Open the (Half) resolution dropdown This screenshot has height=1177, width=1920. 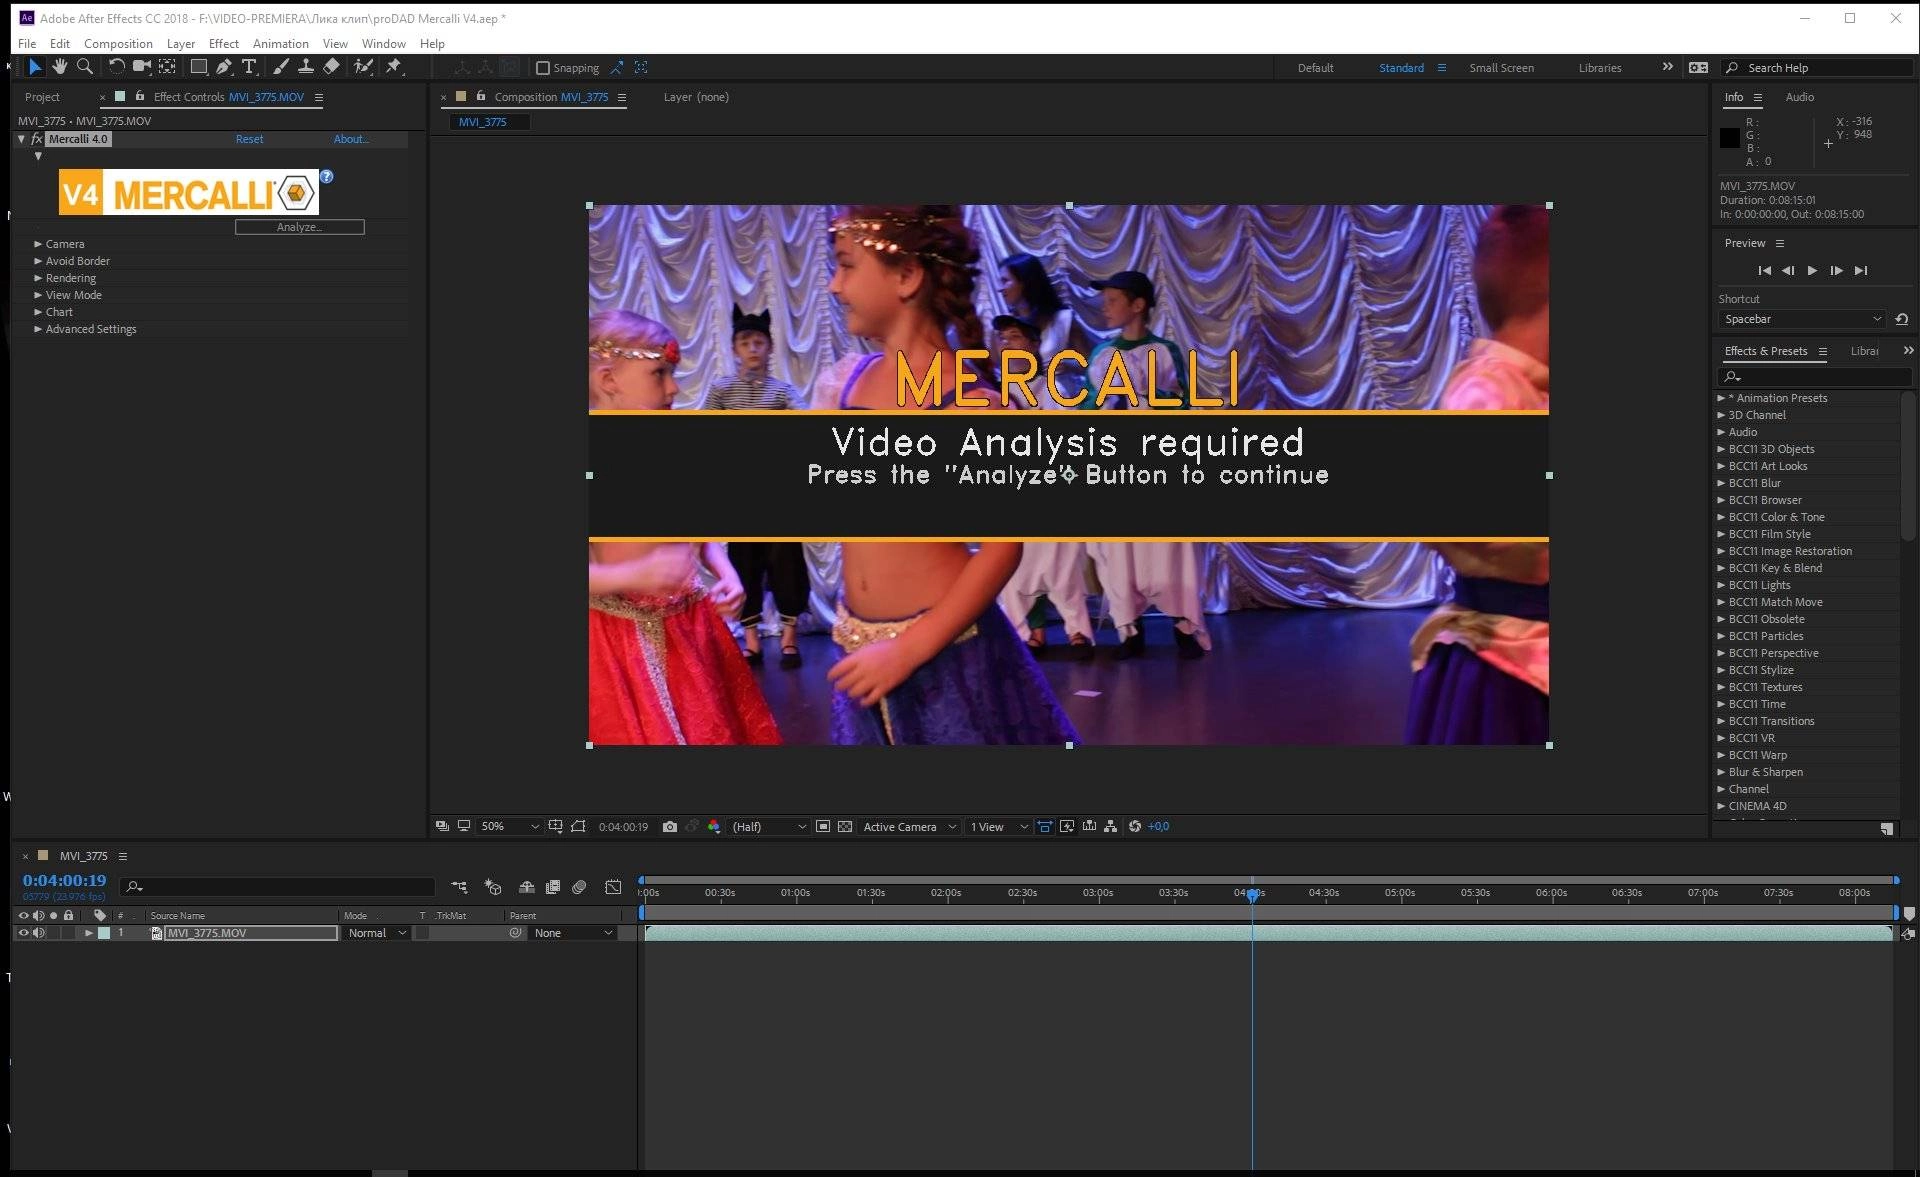coord(768,826)
